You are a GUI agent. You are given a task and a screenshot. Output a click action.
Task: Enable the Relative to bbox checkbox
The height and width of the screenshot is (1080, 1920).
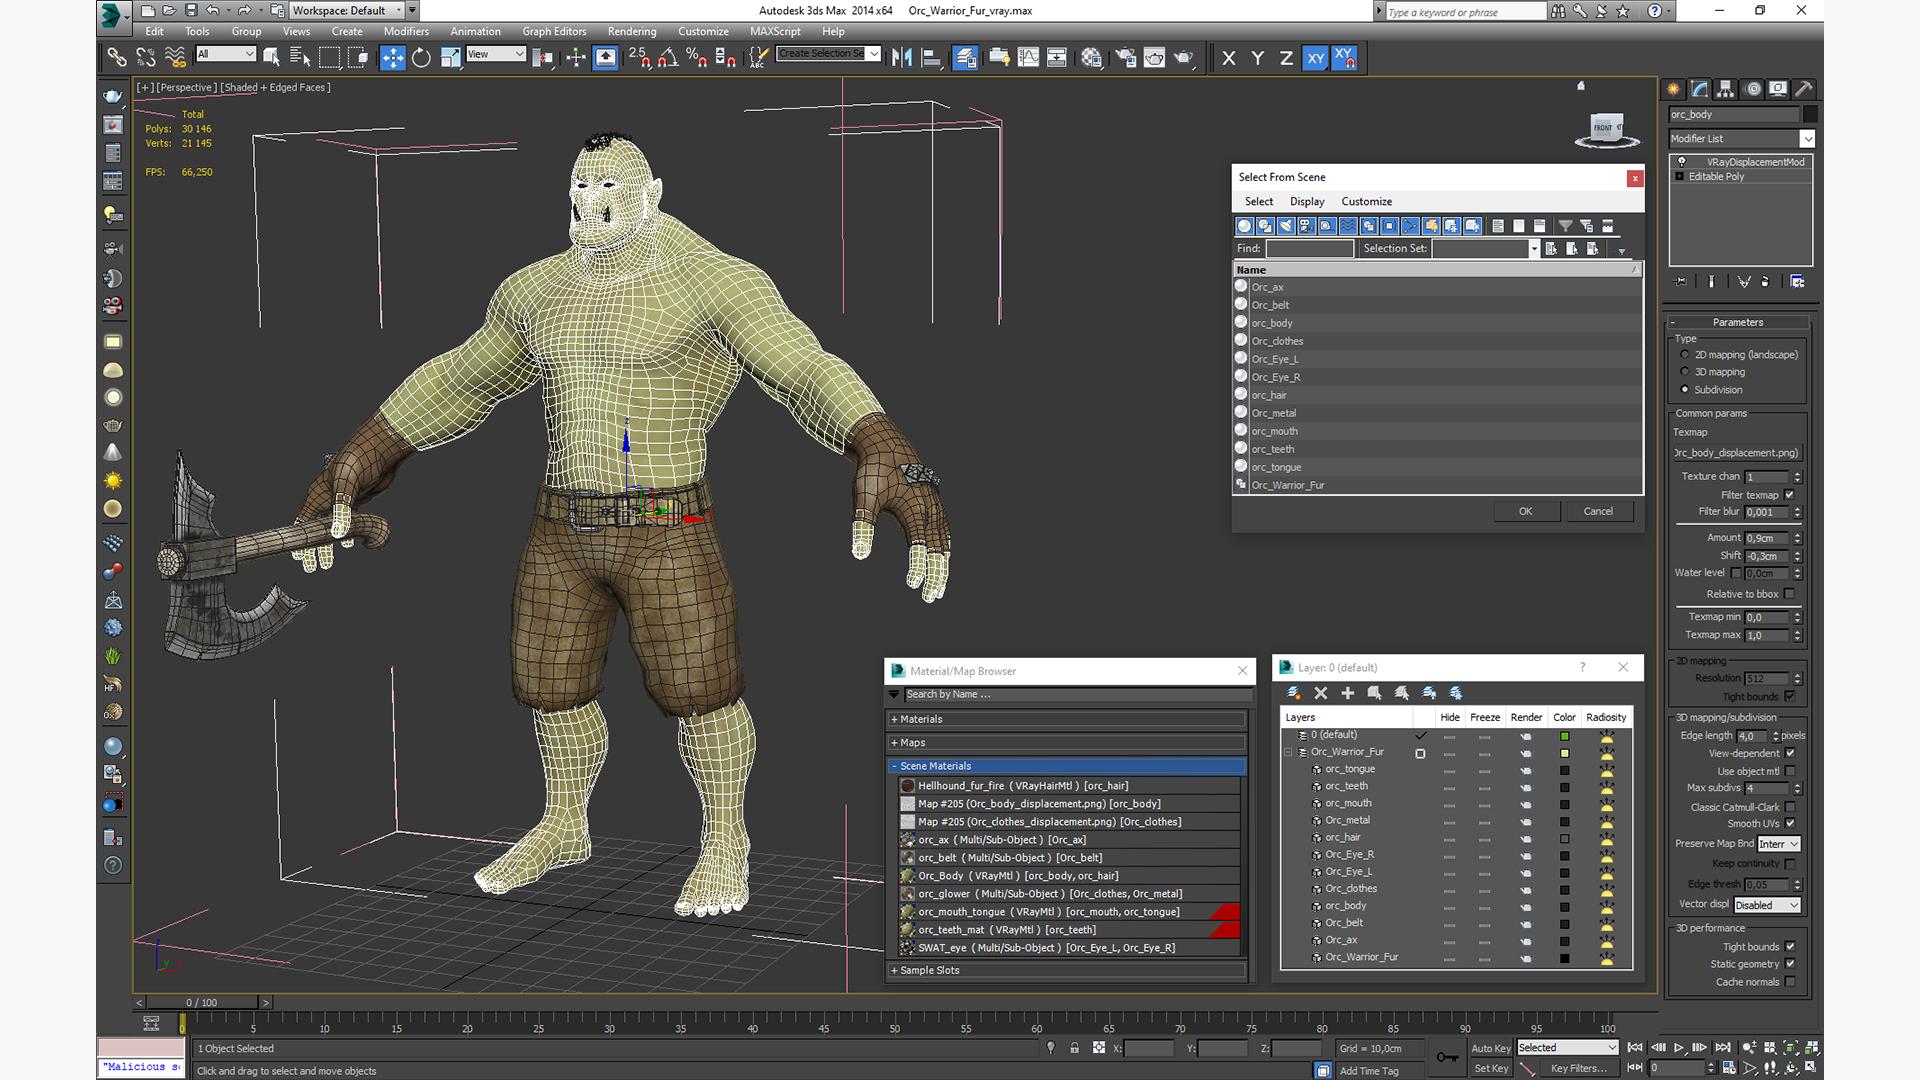point(1789,594)
